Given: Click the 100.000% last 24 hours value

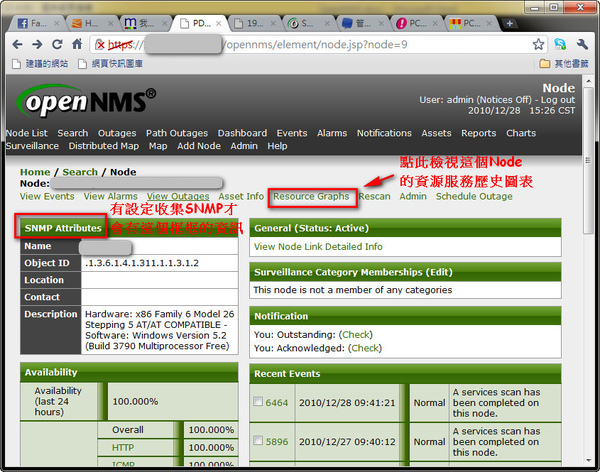Looking at the screenshot, I should (x=135, y=402).
